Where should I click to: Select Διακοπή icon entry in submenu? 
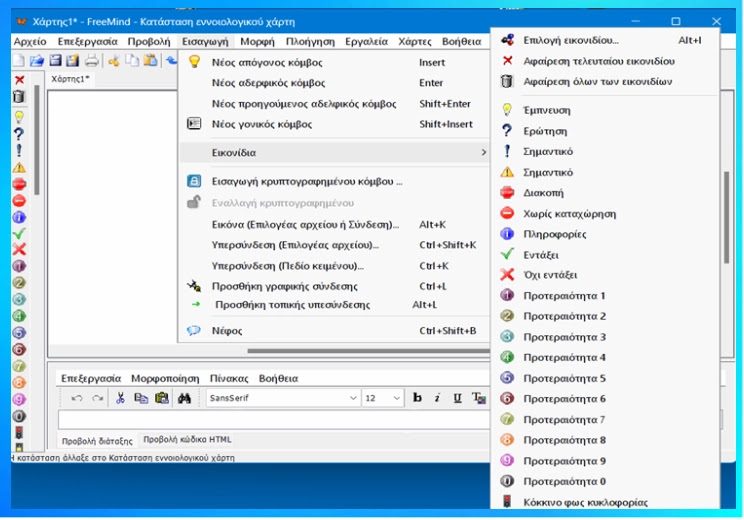605,193
